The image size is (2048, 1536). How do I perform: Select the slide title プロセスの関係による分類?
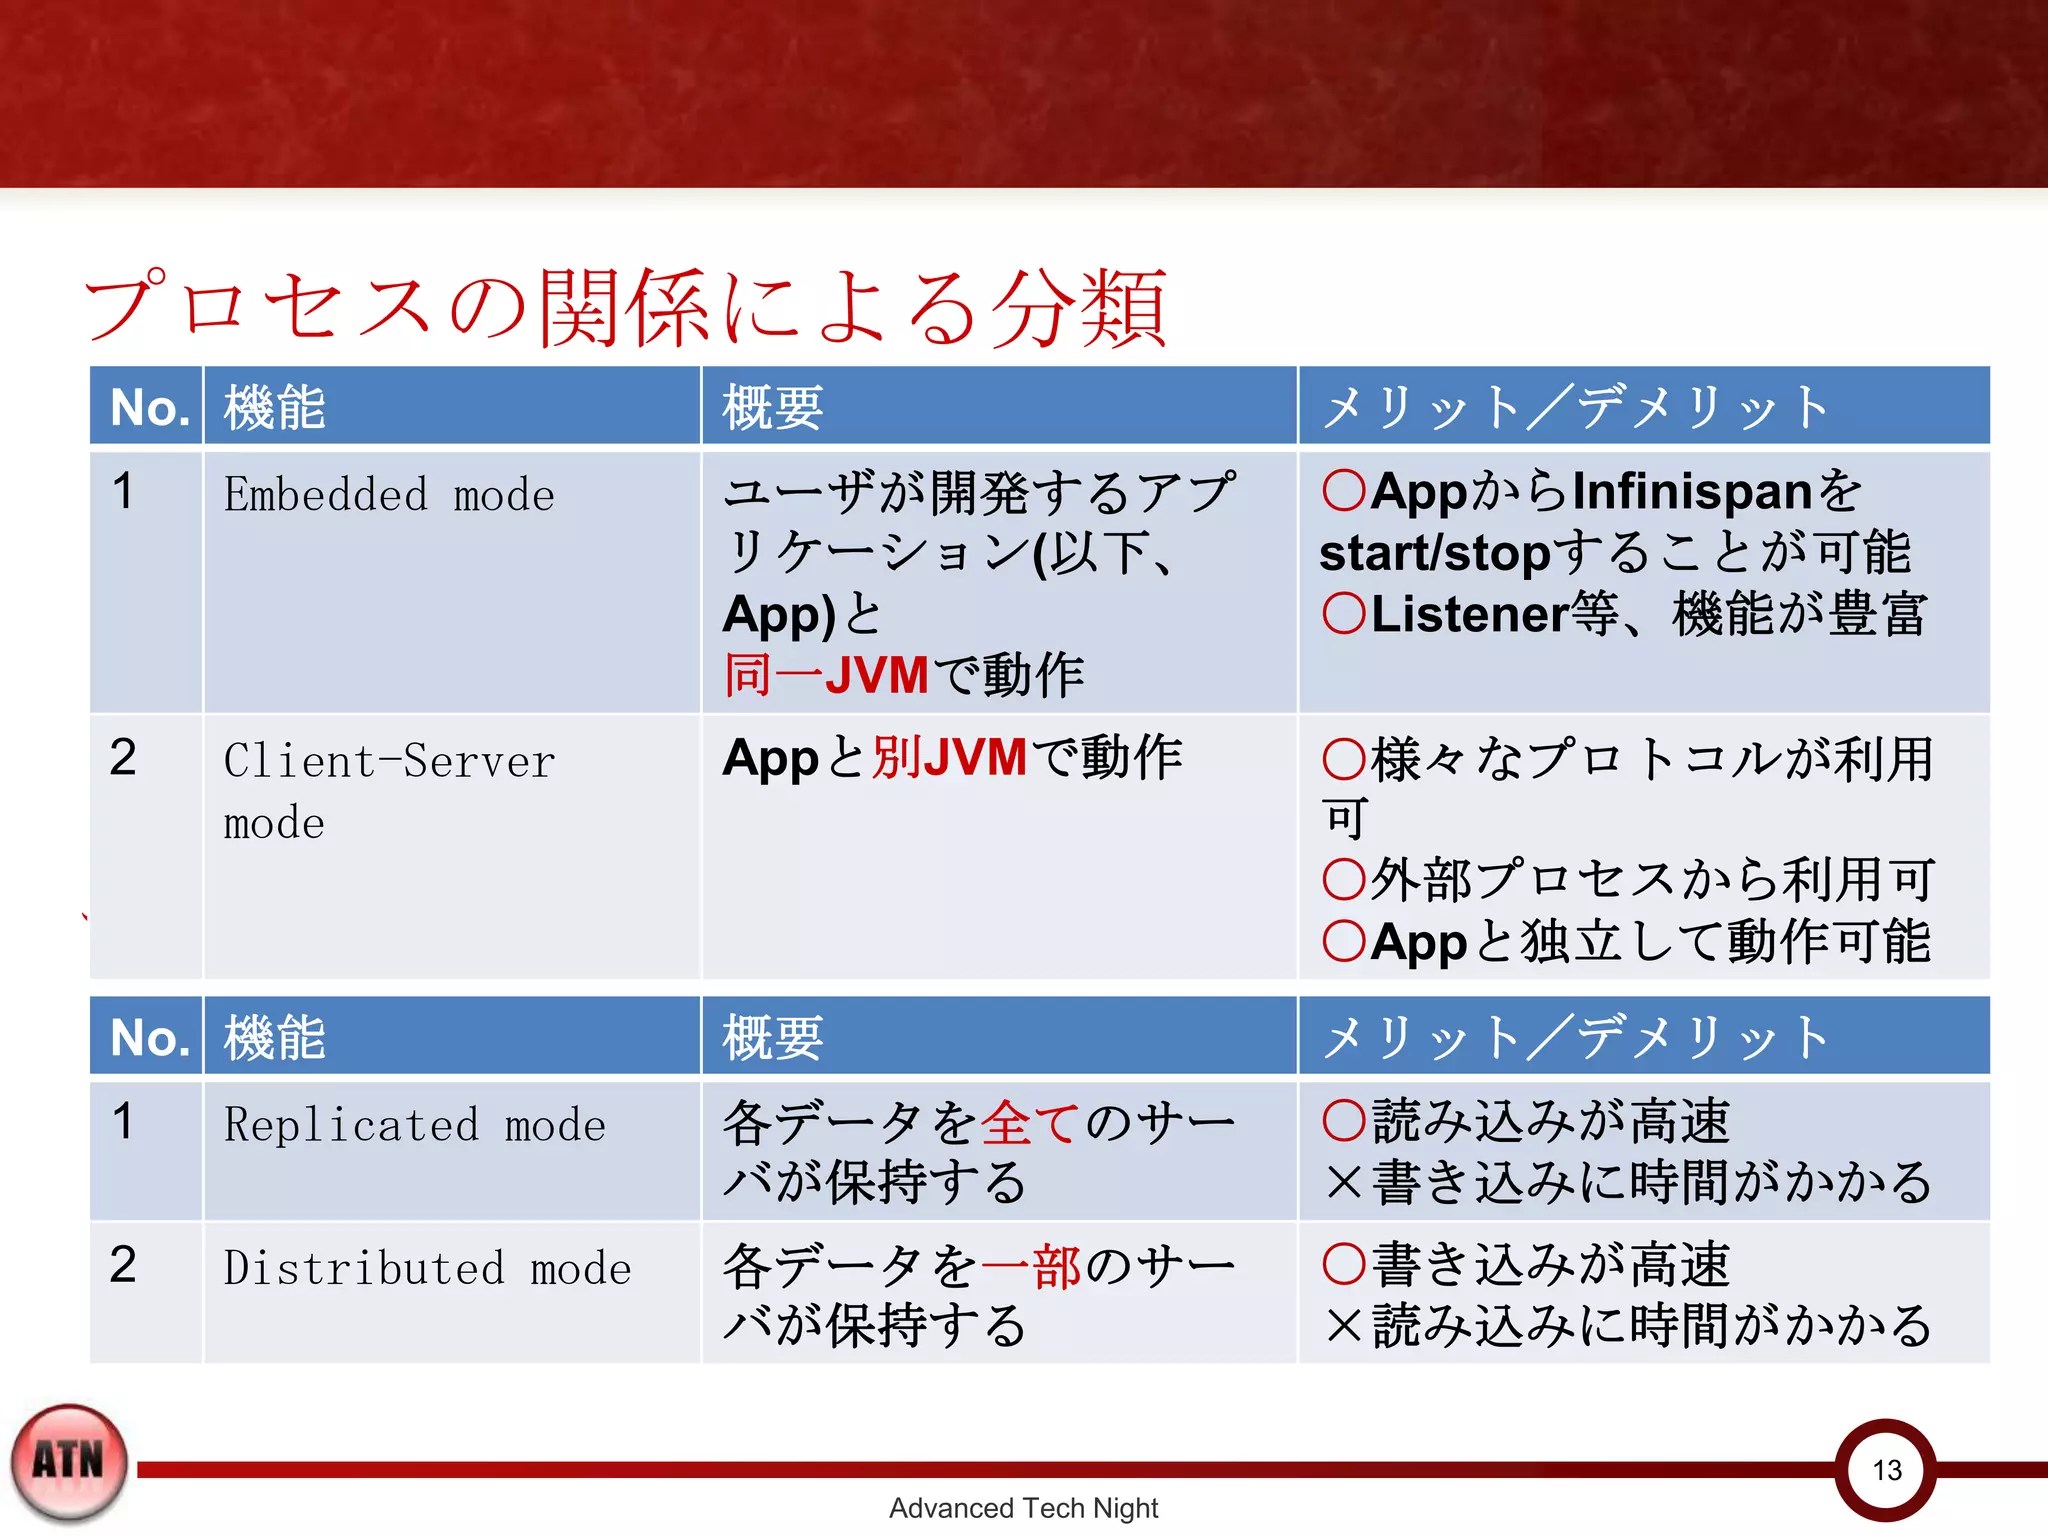pyautogui.click(x=626, y=307)
